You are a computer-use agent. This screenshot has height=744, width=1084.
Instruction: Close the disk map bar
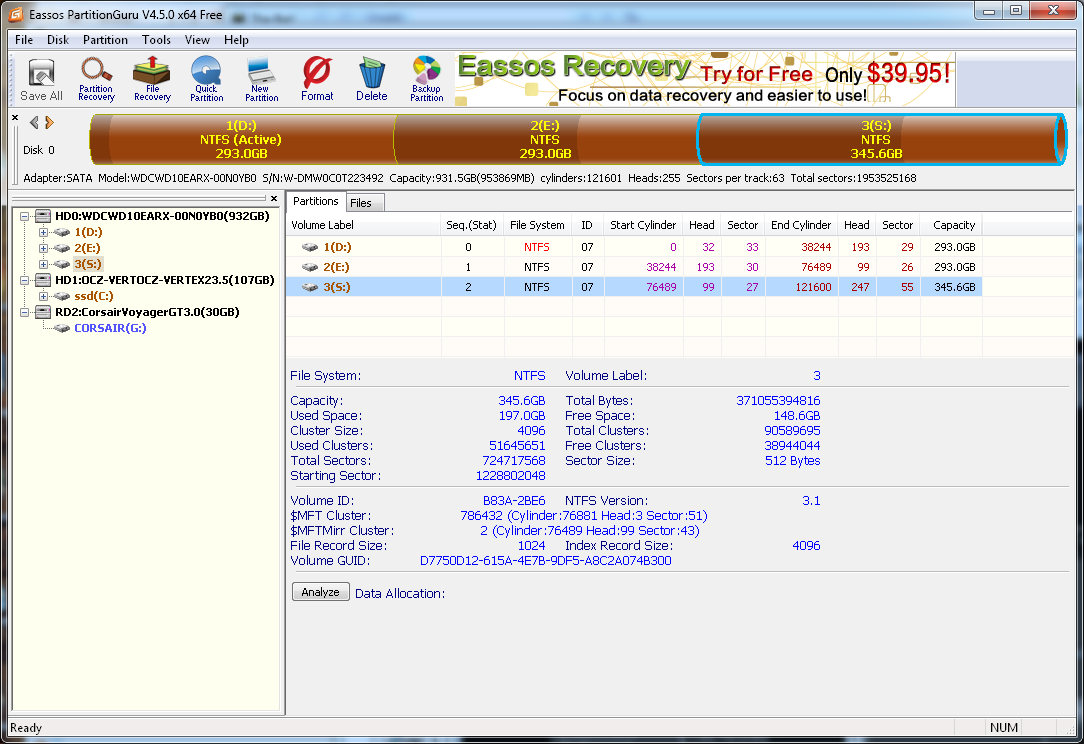[x=15, y=118]
